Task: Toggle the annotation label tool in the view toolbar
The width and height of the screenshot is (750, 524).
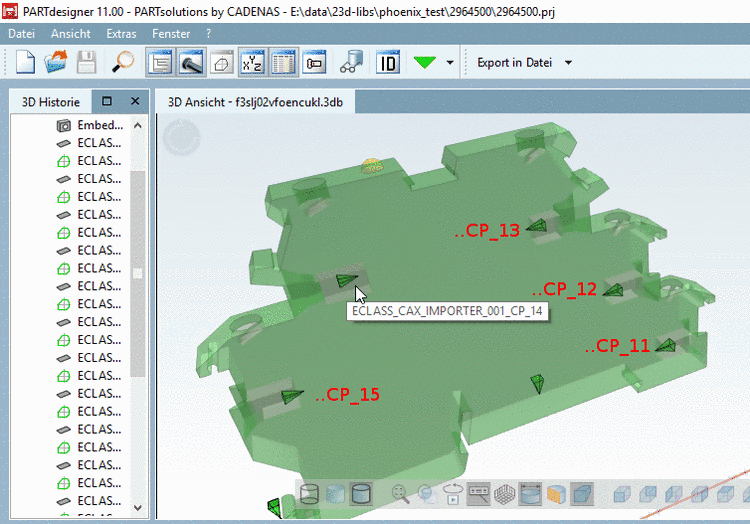Action: click(x=478, y=494)
